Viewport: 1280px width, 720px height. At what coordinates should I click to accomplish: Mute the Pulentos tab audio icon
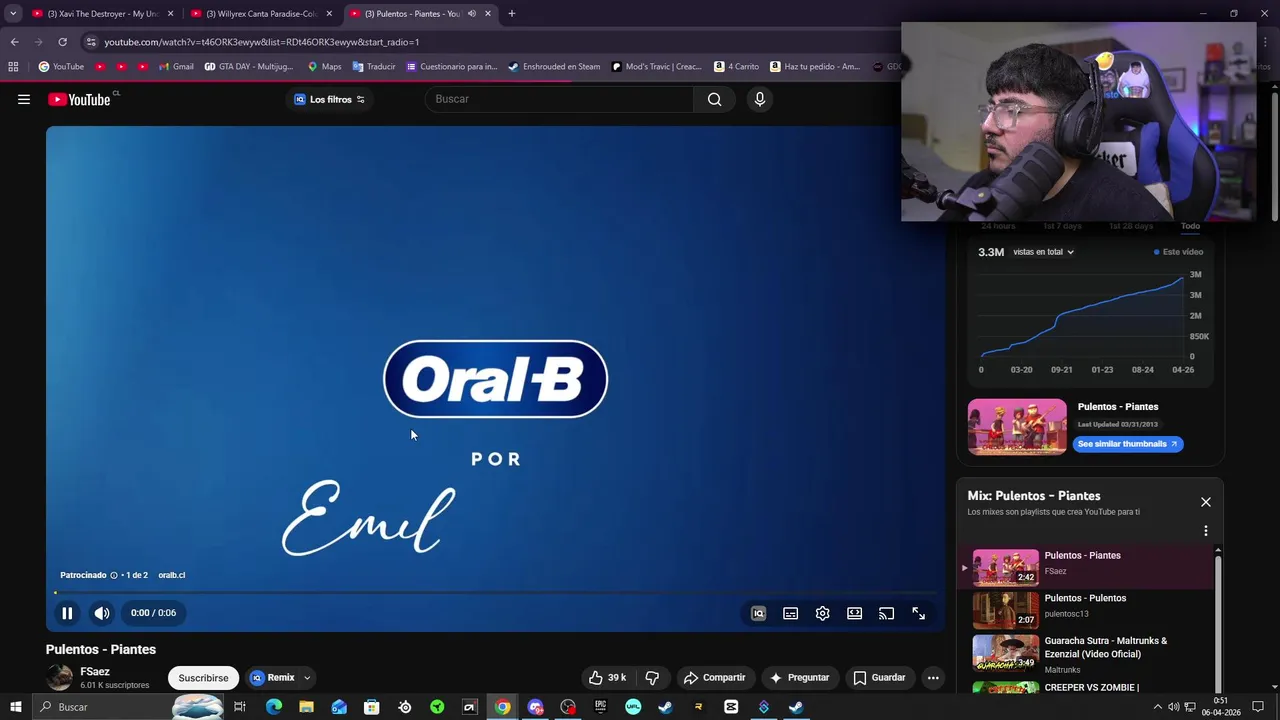471,14
